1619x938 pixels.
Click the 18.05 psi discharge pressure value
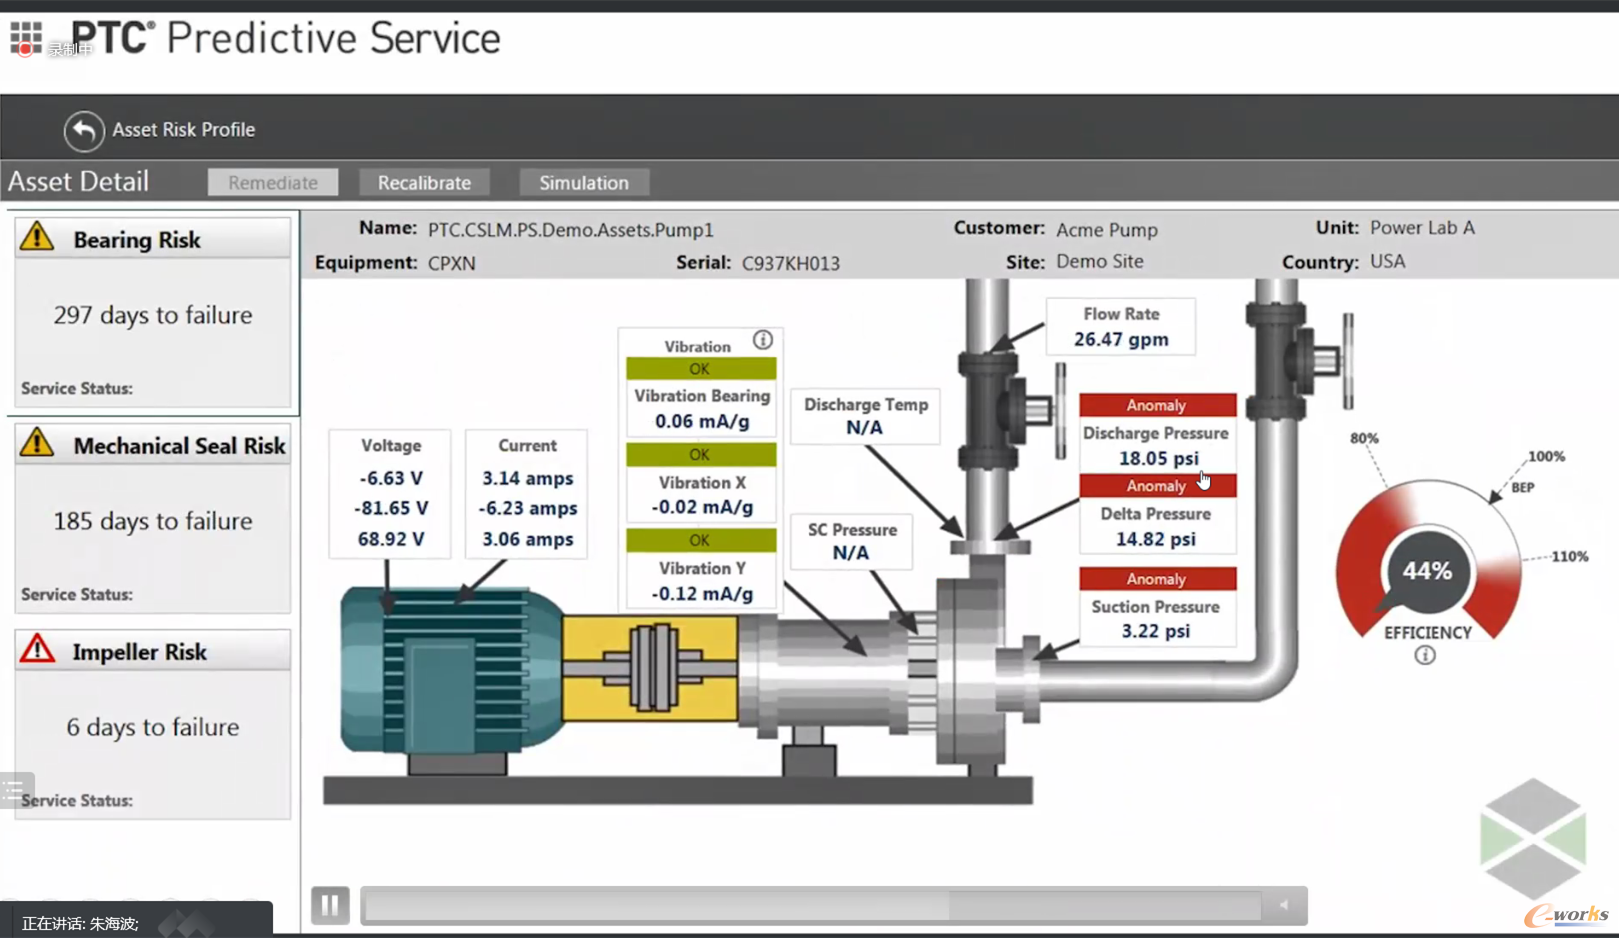1158,458
